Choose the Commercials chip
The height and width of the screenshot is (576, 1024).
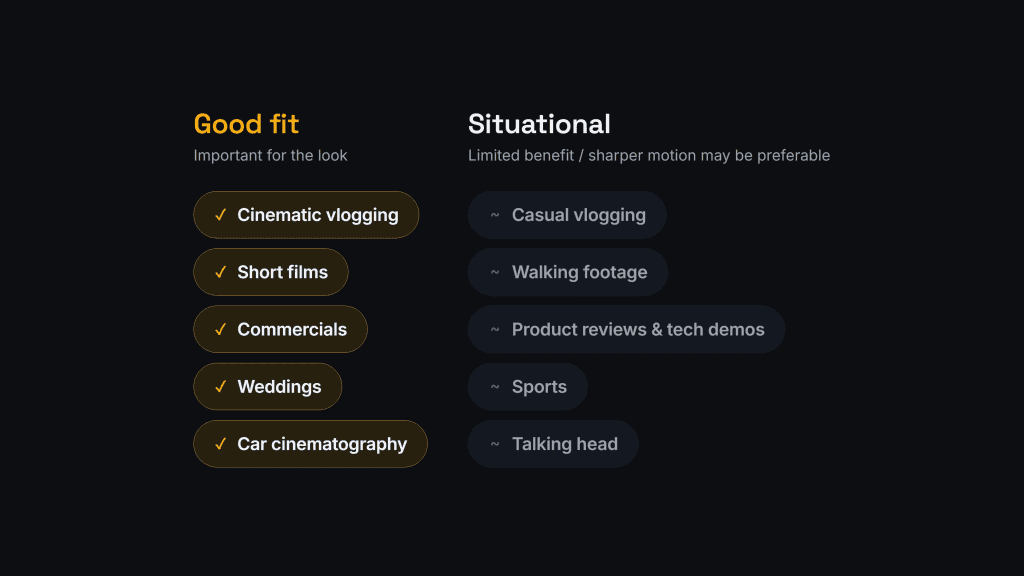[281, 329]
